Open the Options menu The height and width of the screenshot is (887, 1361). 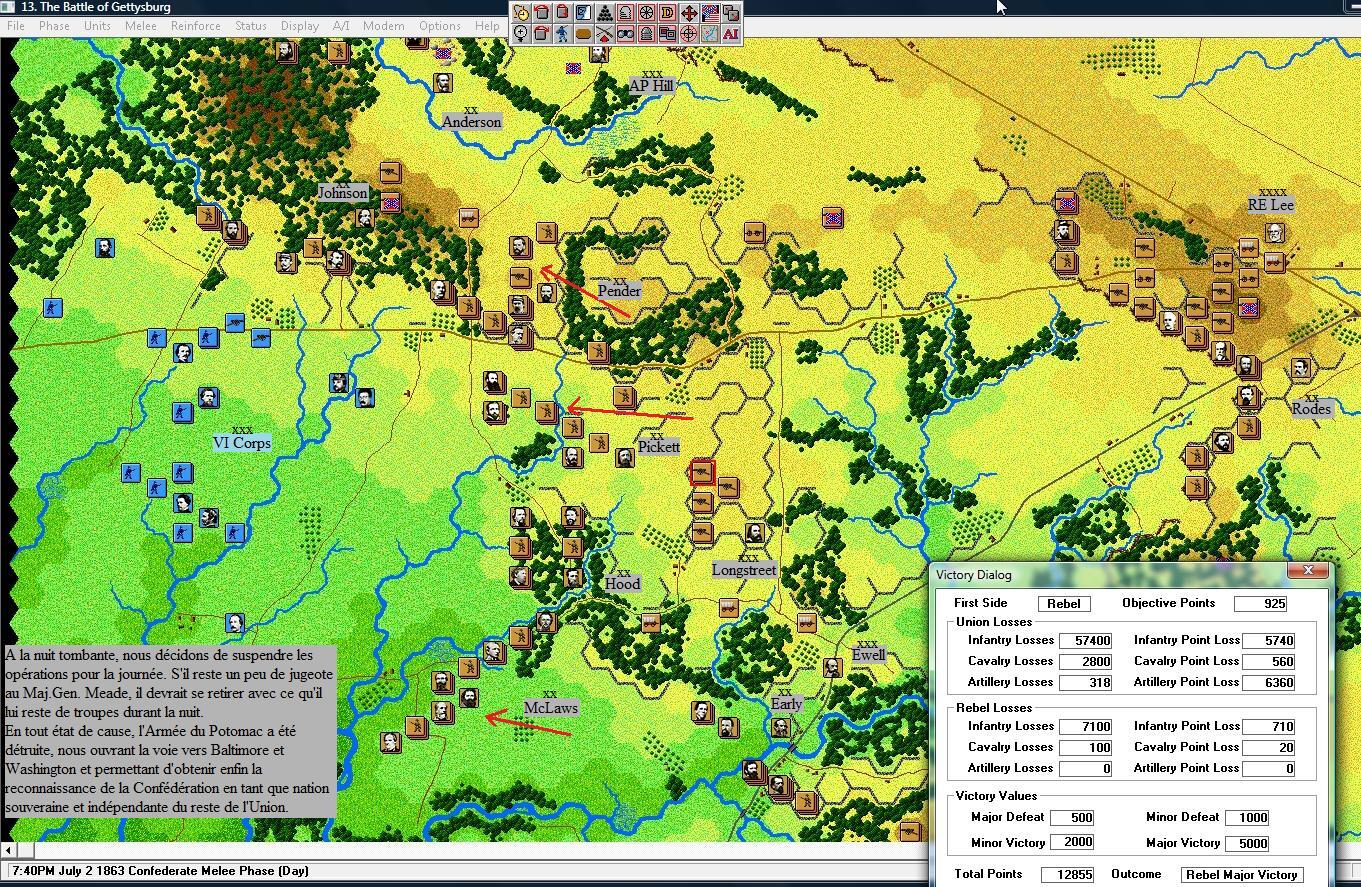(x=440, y=26)
